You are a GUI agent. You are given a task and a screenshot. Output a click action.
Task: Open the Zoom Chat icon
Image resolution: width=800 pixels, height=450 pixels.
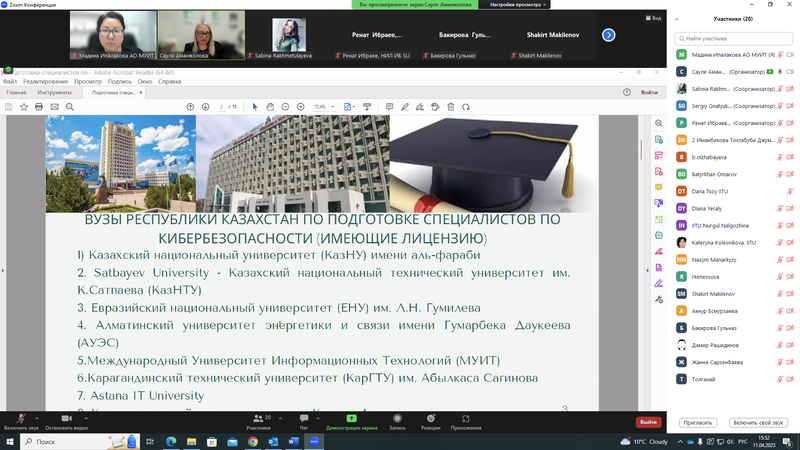click(304, 418)
